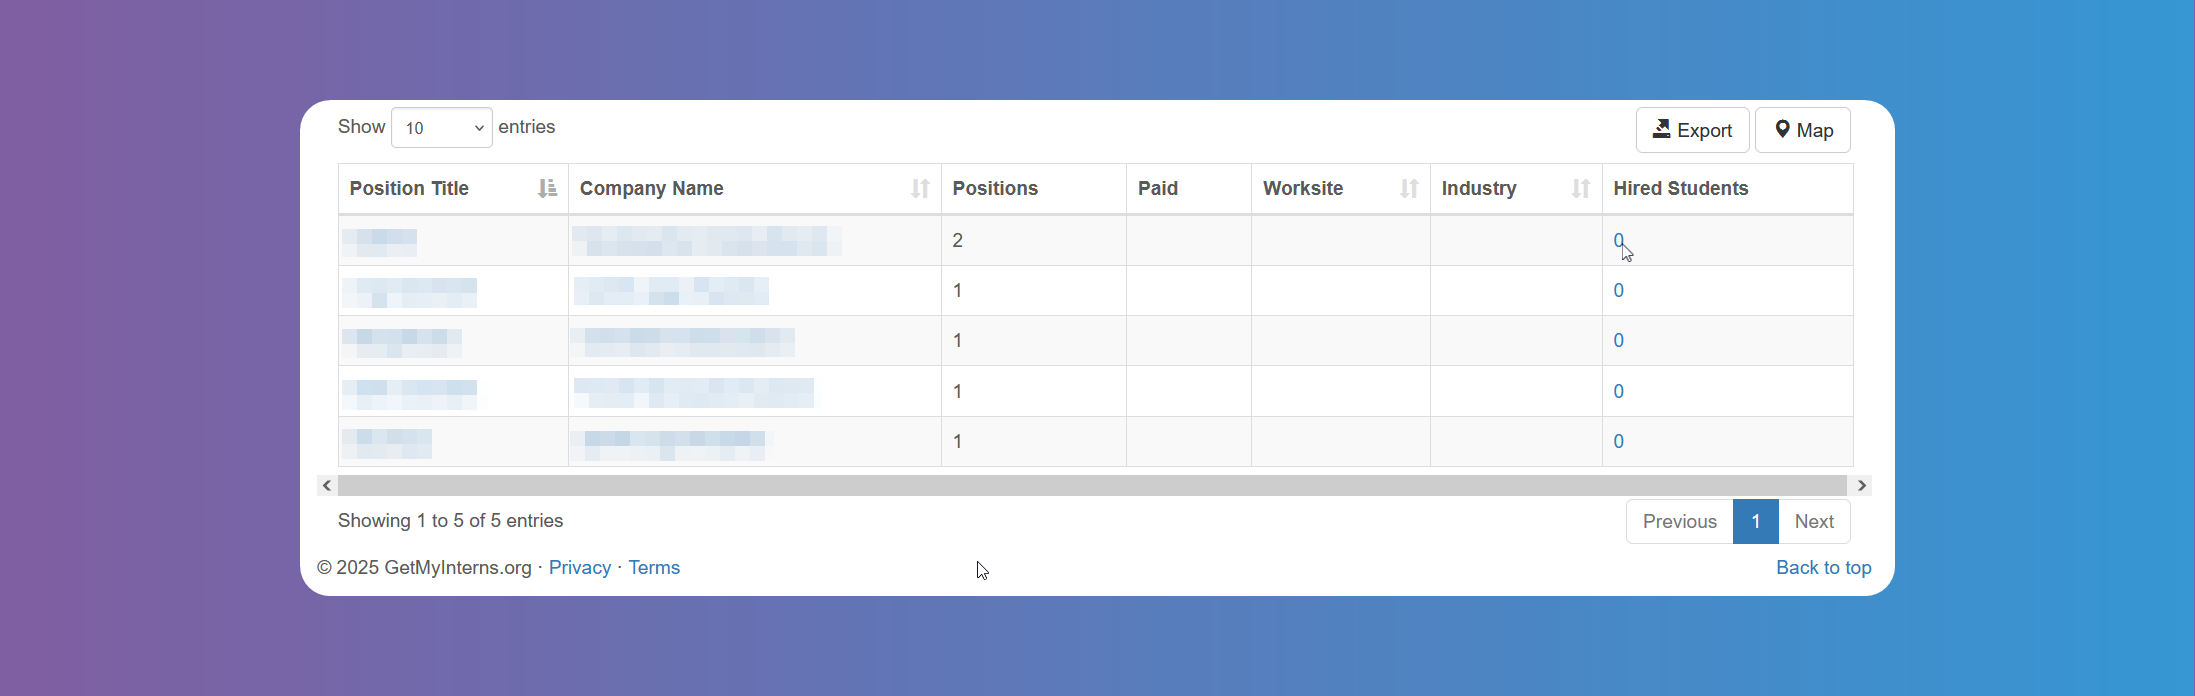Click the Paid column header
Image resolution: width=2195 pixels, height=696 pixels.
click(1158, 188)
